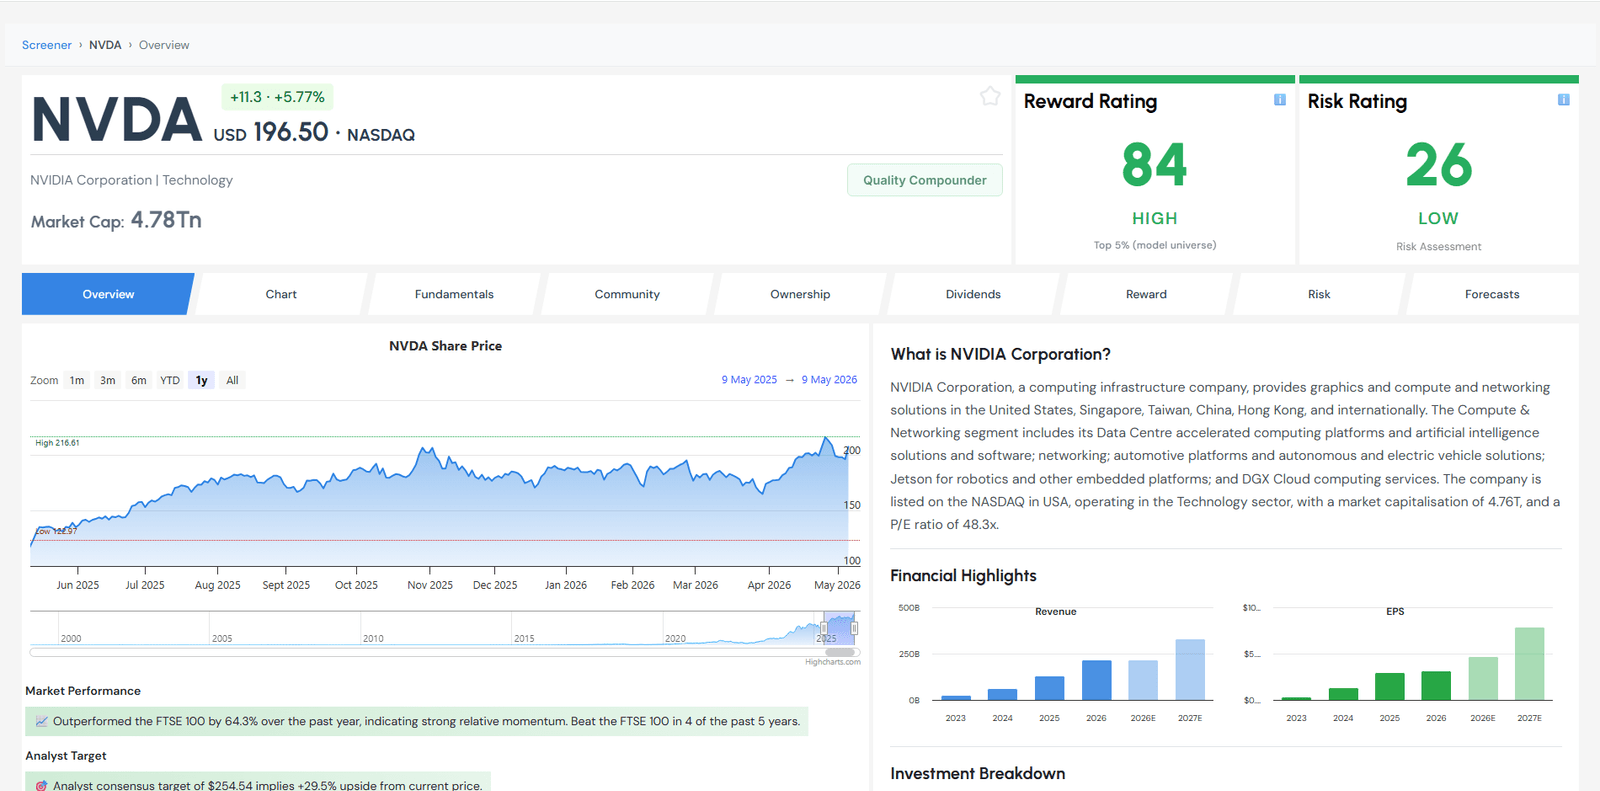Open the Community tab
The height and width of the screenshot is (791, 1600).
click(x=627, y=294)
